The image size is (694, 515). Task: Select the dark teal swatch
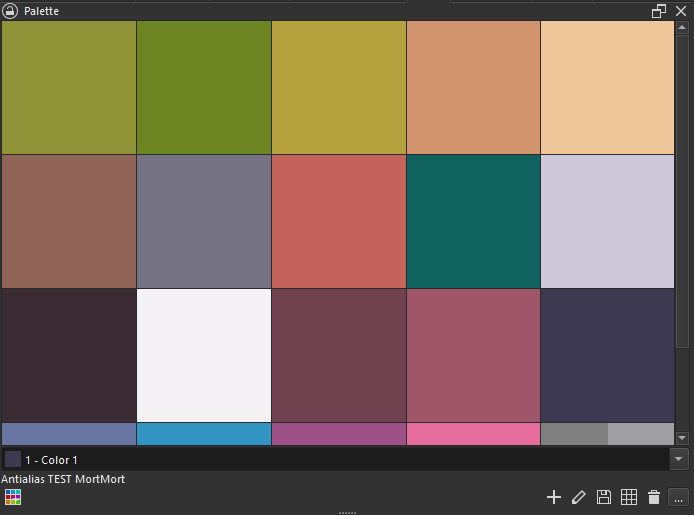coord(474,222)
